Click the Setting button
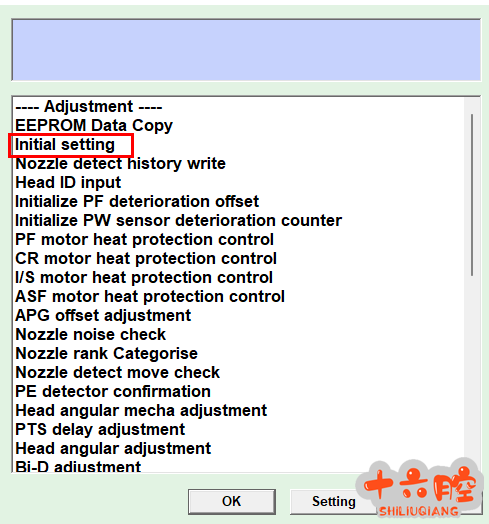 point(334,502)
